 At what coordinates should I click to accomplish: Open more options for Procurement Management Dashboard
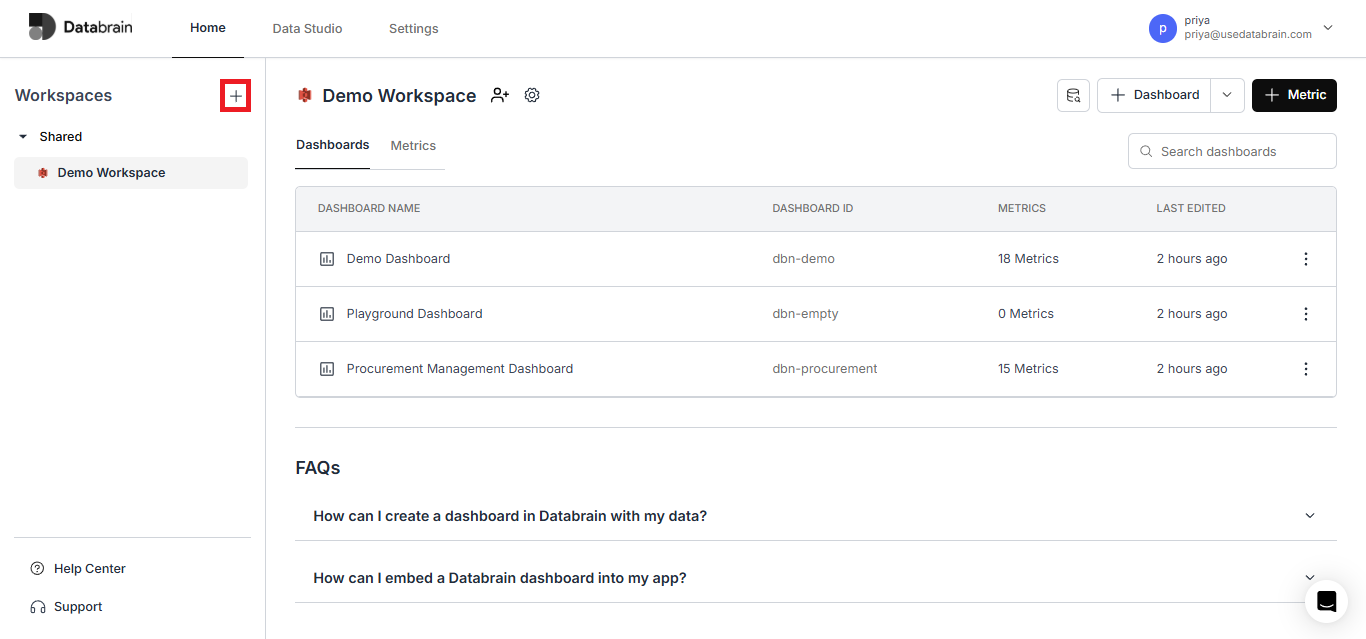click(1305, 369)
